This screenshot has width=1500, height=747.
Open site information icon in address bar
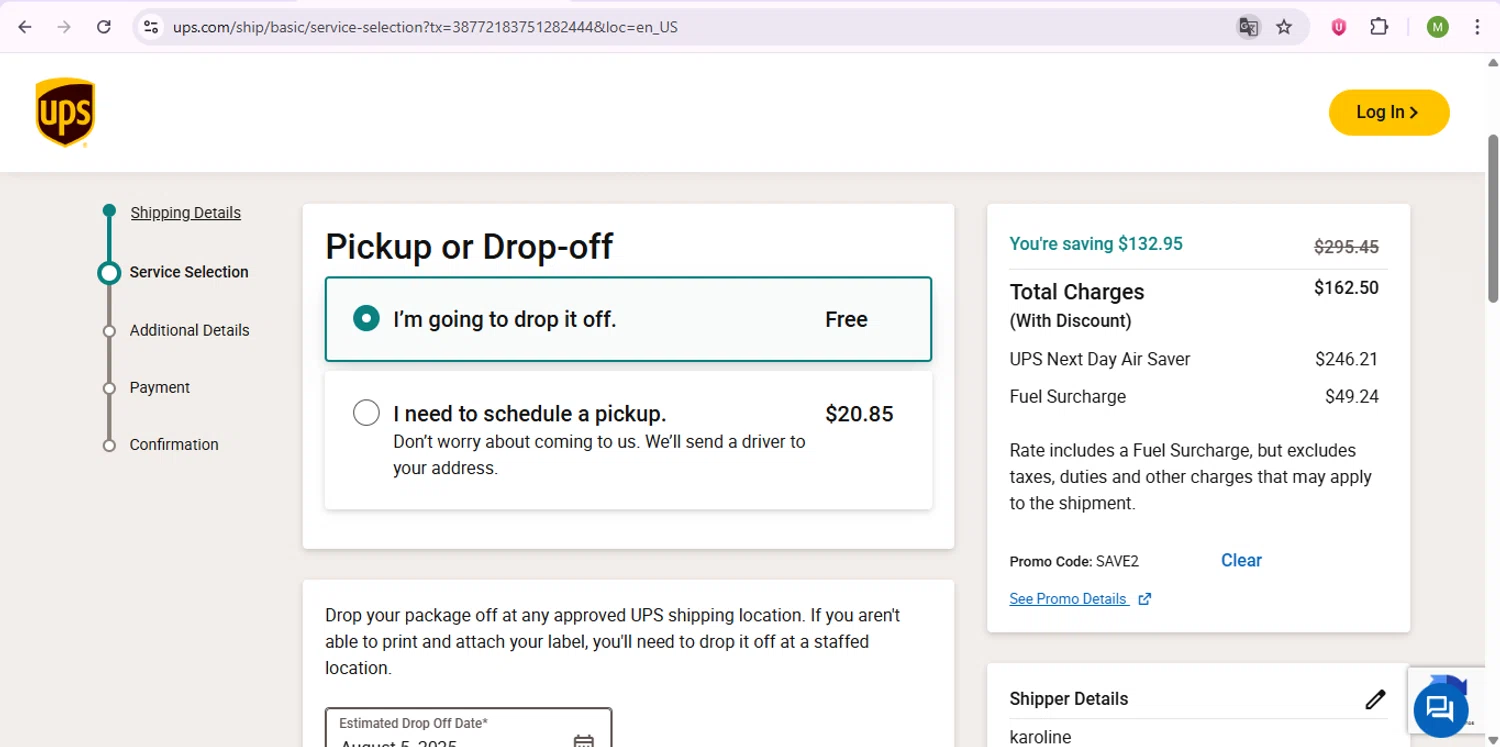(151, 27)
